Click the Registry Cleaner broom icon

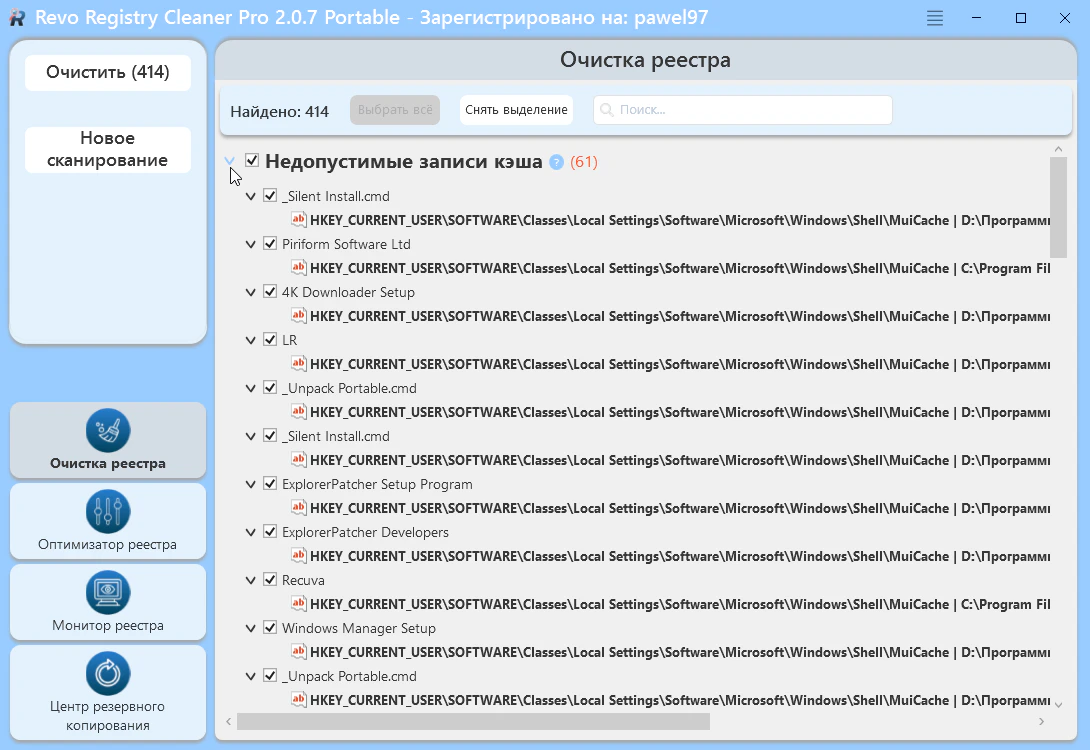108,431
